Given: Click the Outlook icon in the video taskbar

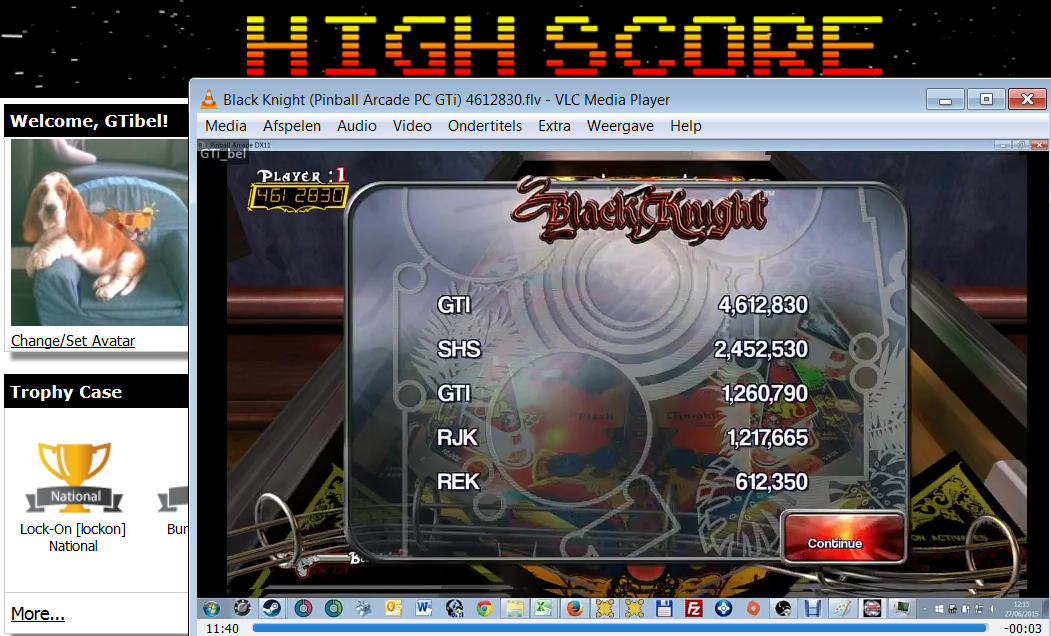Looking at the screenshot, I should point(393,608).
